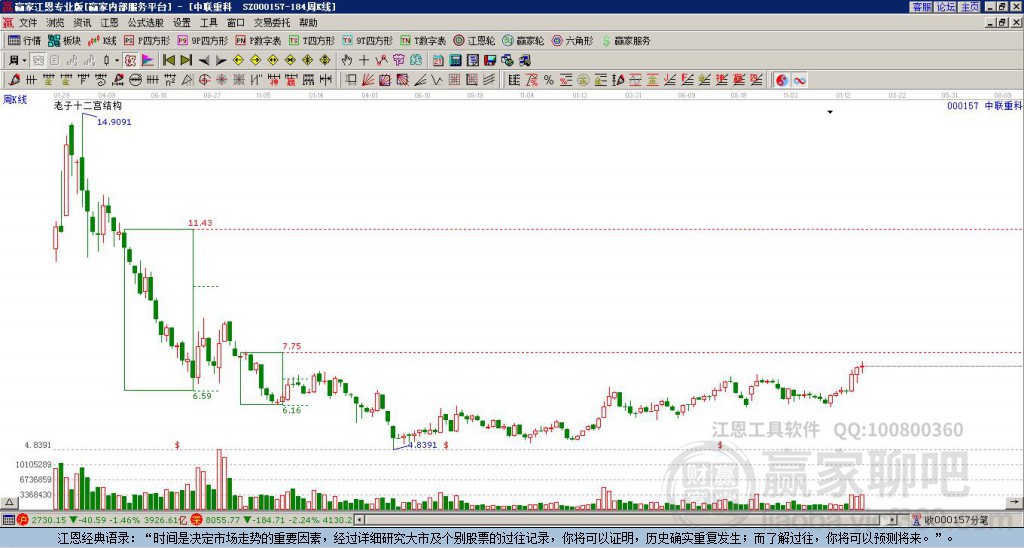
Task: Expand the 月 period dropdown arrow
Action: point(25,61)
